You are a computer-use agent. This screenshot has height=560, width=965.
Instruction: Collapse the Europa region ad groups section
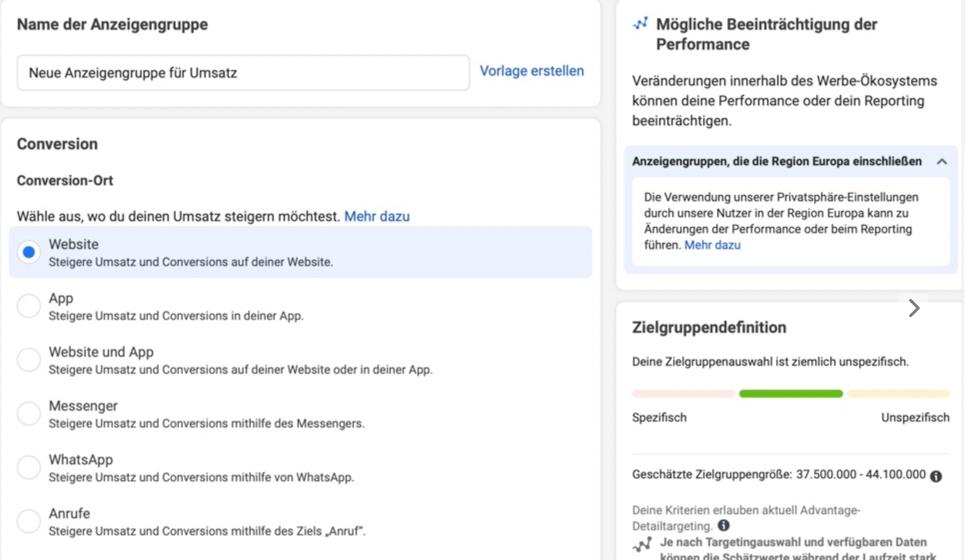tap(942, 162)
